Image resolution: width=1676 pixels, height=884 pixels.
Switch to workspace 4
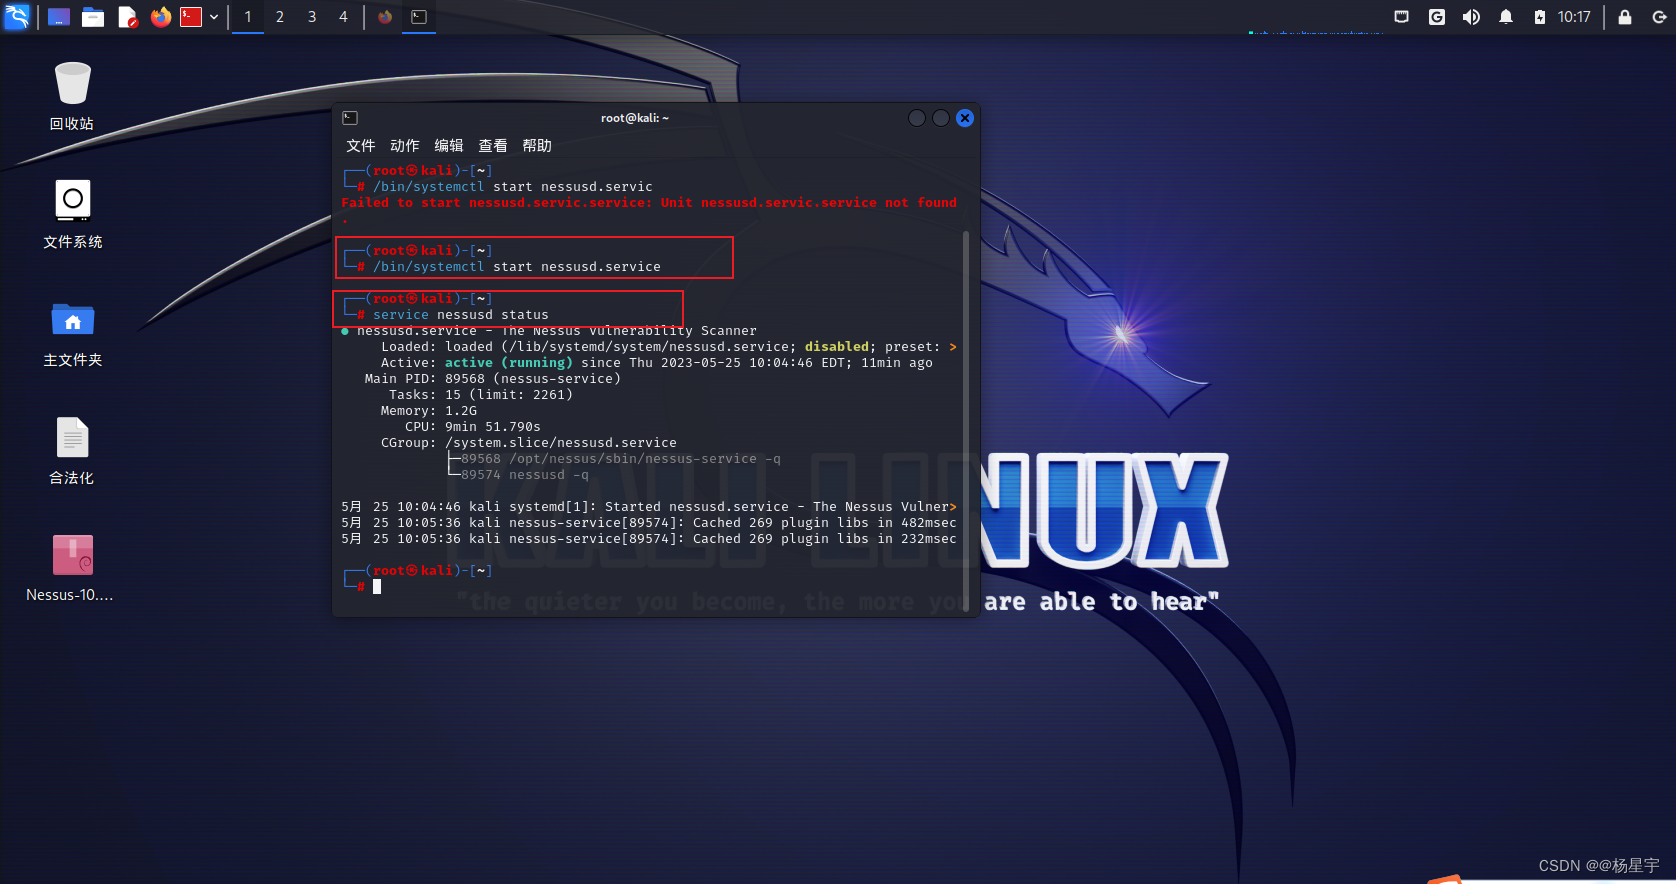pos(343,17)
